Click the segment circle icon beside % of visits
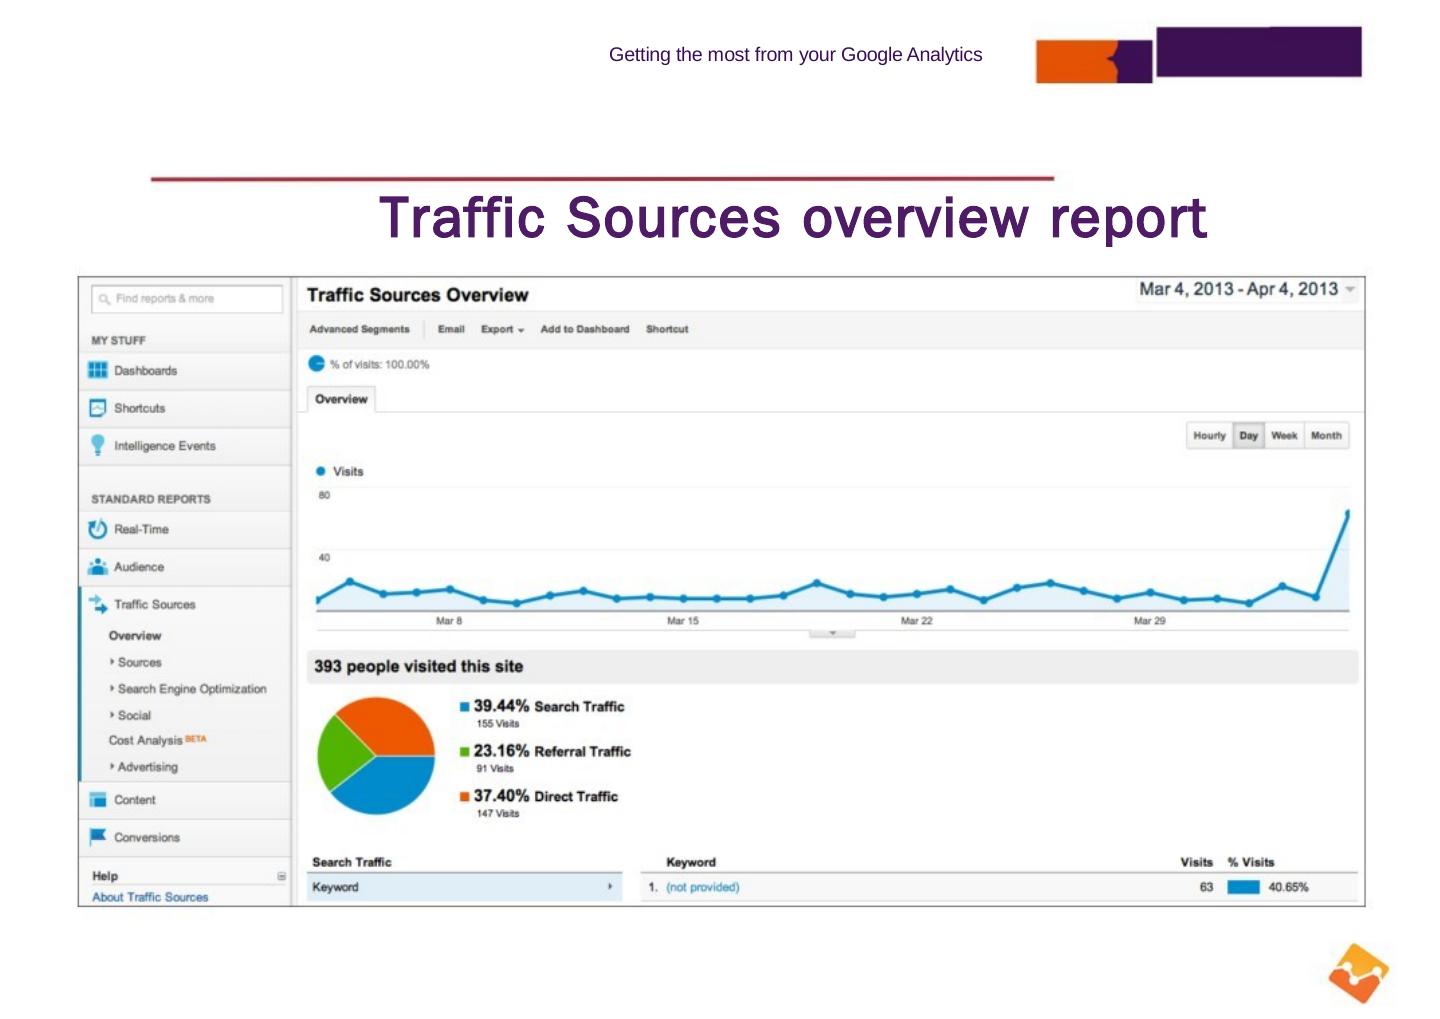This screenshot has height=1019, width=1440. point(316,364)
